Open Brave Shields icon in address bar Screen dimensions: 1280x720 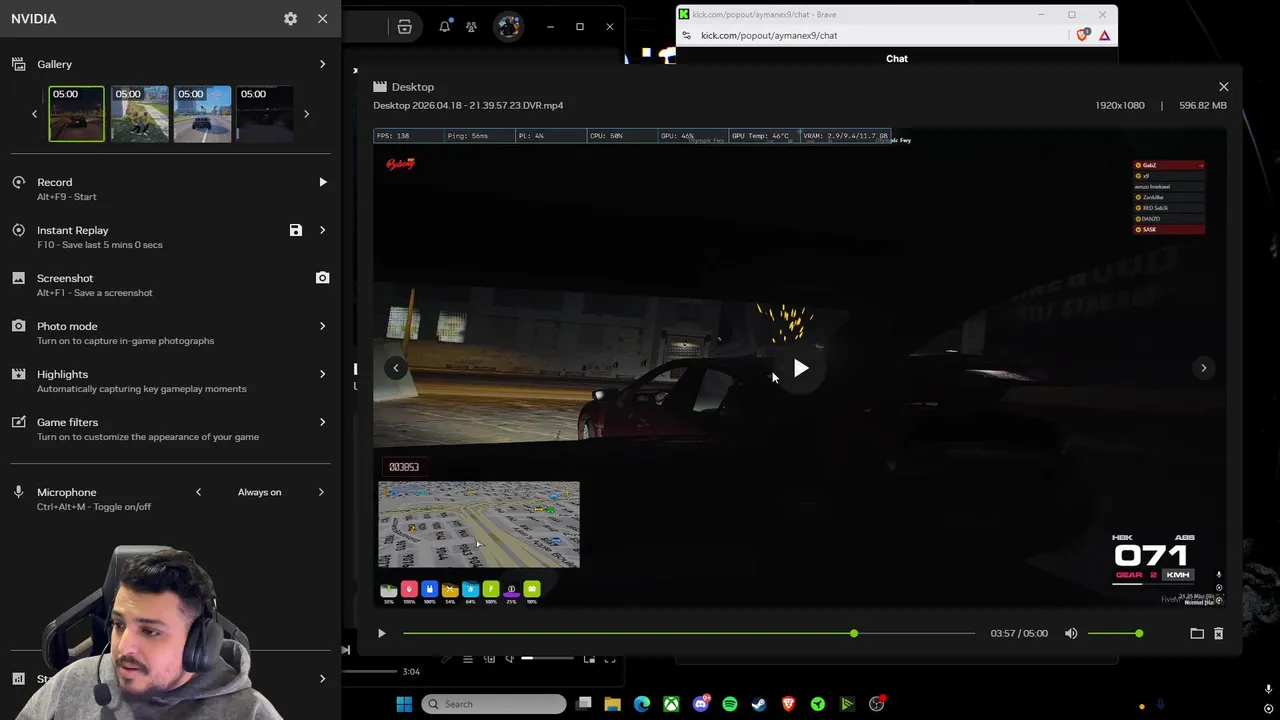(1083, 35)
